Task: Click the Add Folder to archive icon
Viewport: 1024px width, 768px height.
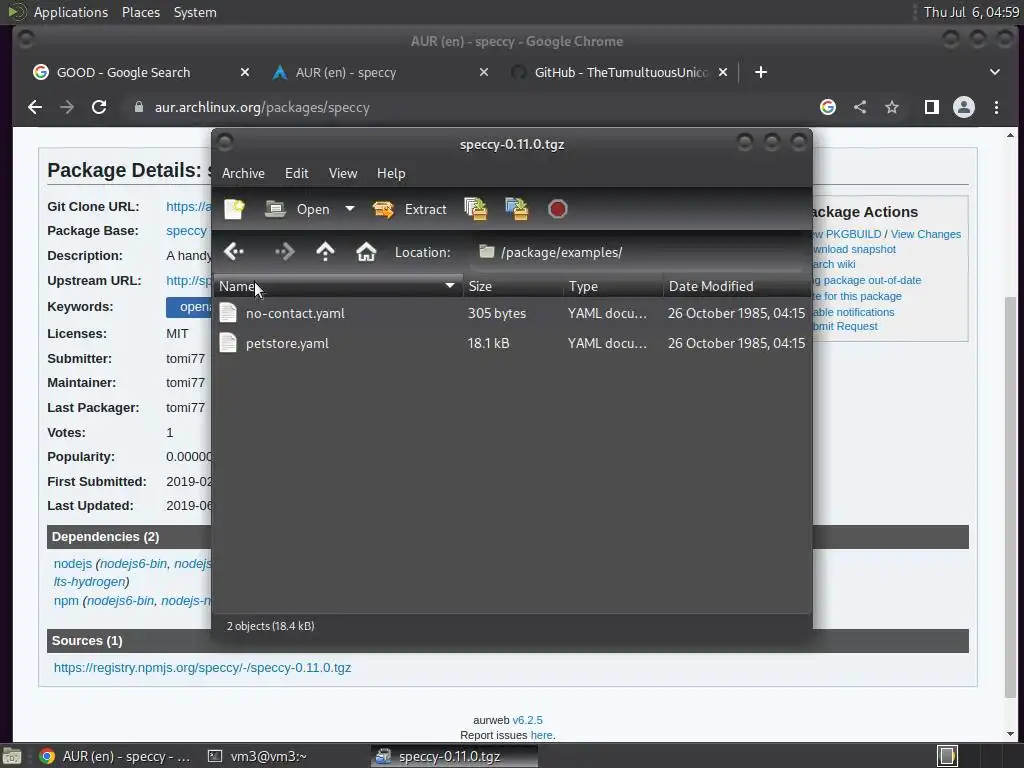Action: point(517,209)
